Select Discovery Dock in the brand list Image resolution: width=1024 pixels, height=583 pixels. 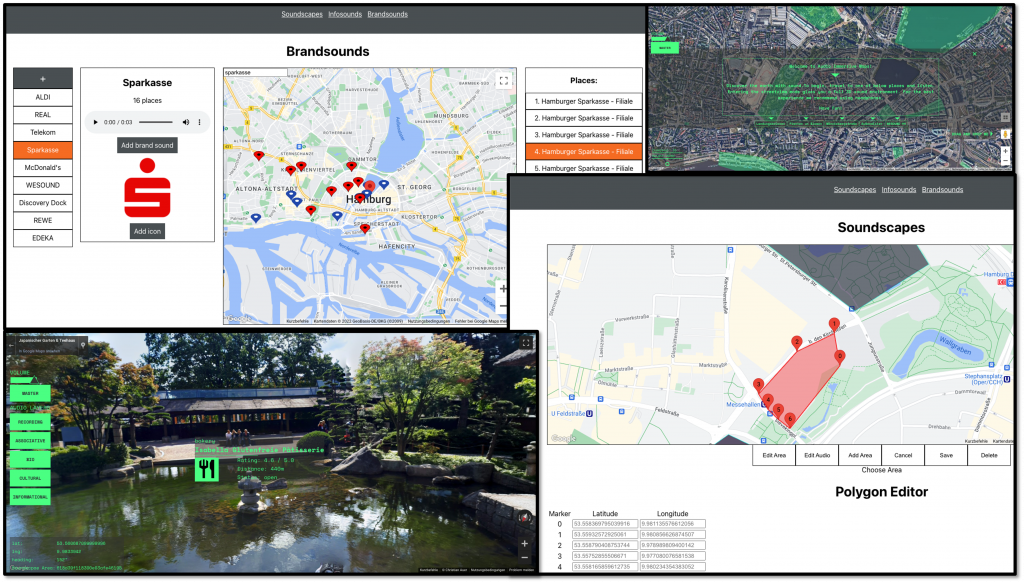pyautogui.click(x=43, y=203)
